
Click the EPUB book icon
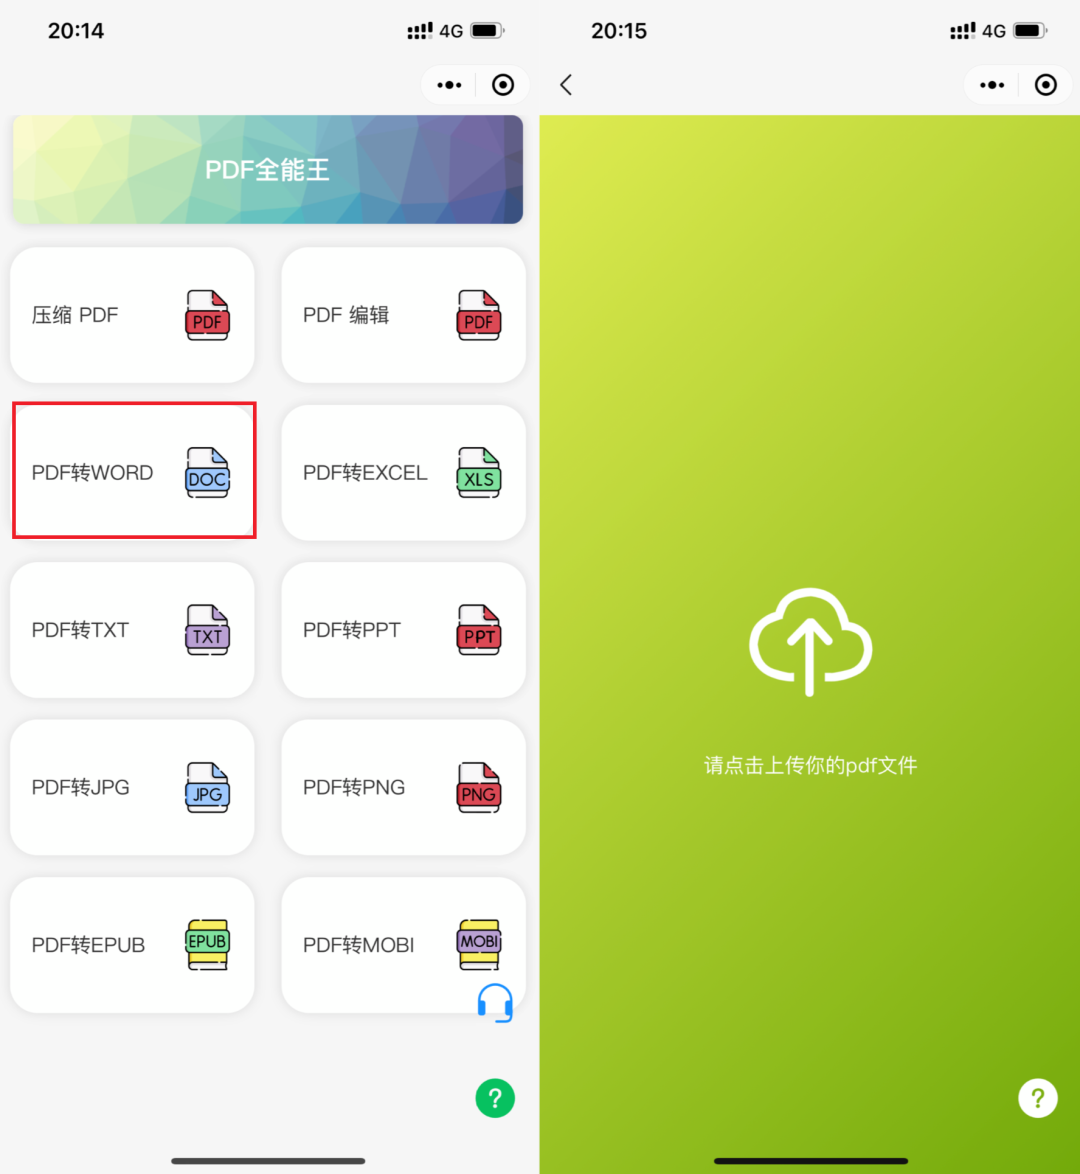coord(207,945)
